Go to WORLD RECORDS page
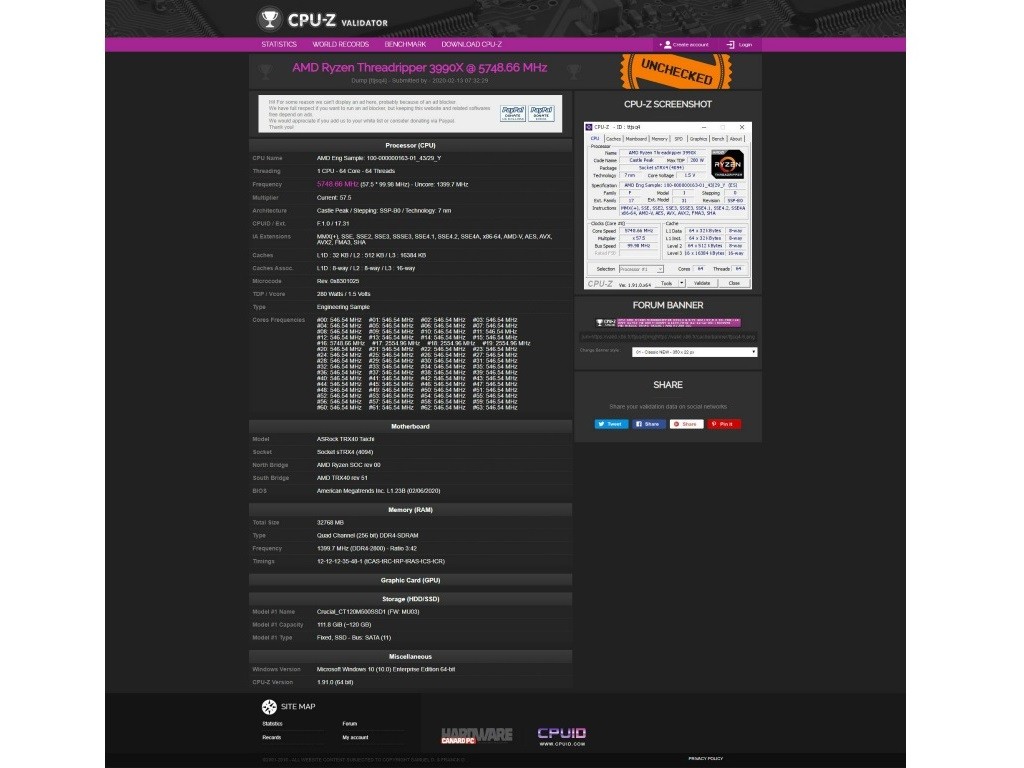Viewport: 1024px width, 768px height. click(340, 44)
